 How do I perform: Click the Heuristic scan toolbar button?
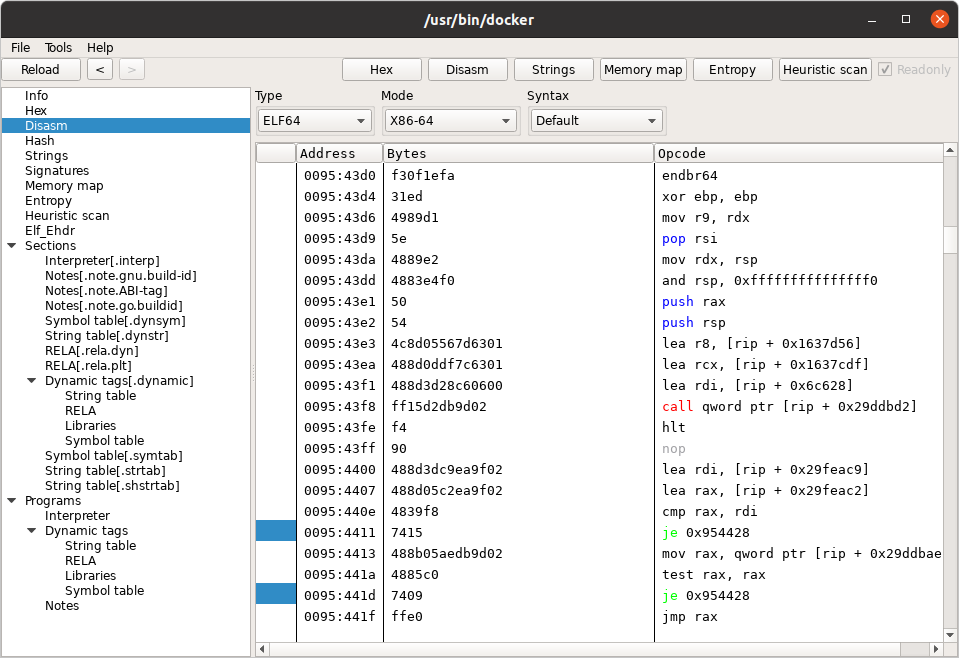pyautogui.click(x=825, y=70)
